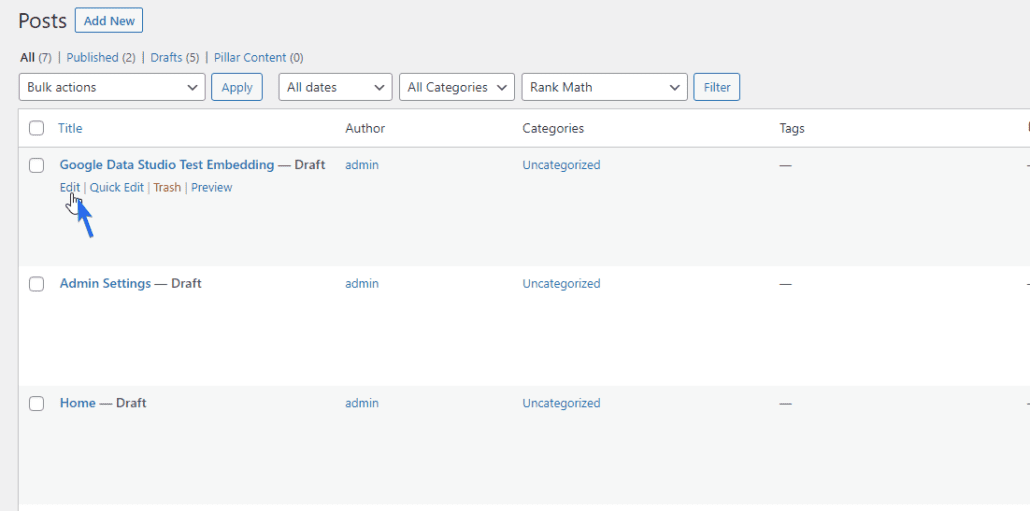
Task: Check the Google Data Studio post checkbox
Action: (x=37, y=165)
